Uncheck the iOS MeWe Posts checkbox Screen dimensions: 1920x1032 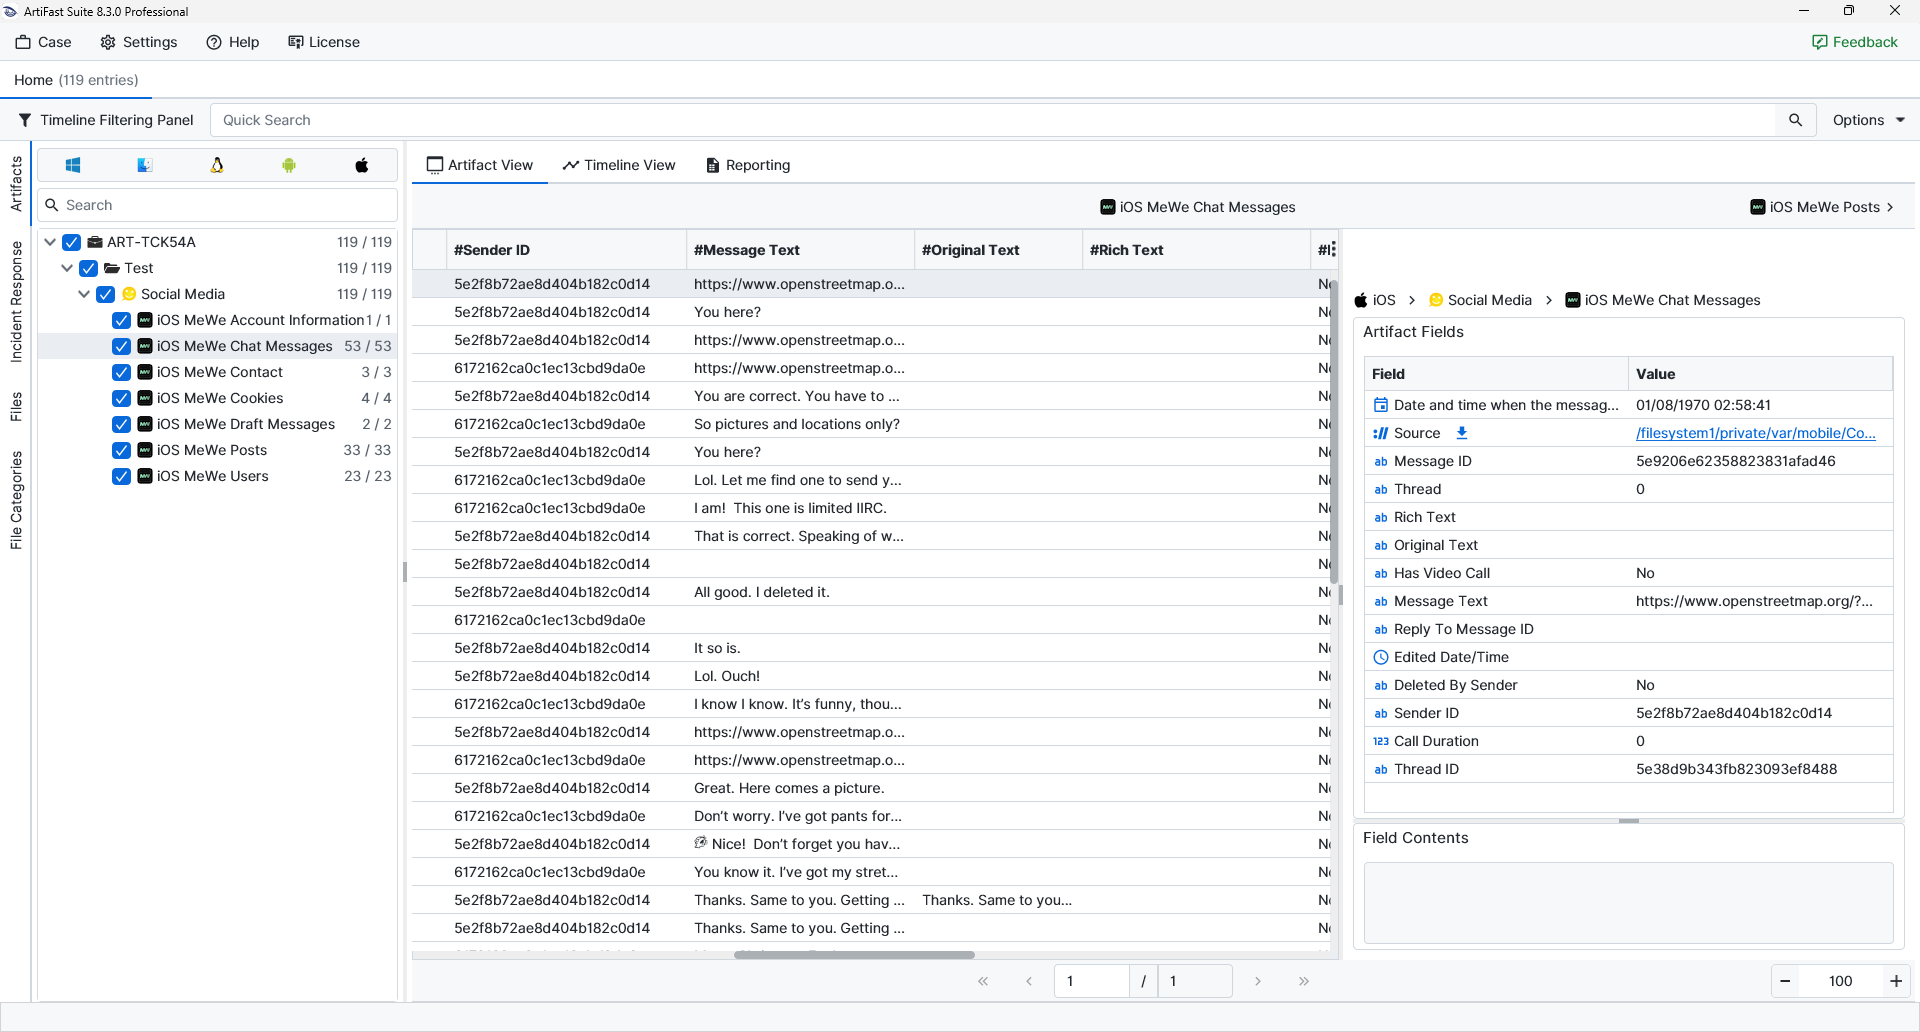coord(121,450)
